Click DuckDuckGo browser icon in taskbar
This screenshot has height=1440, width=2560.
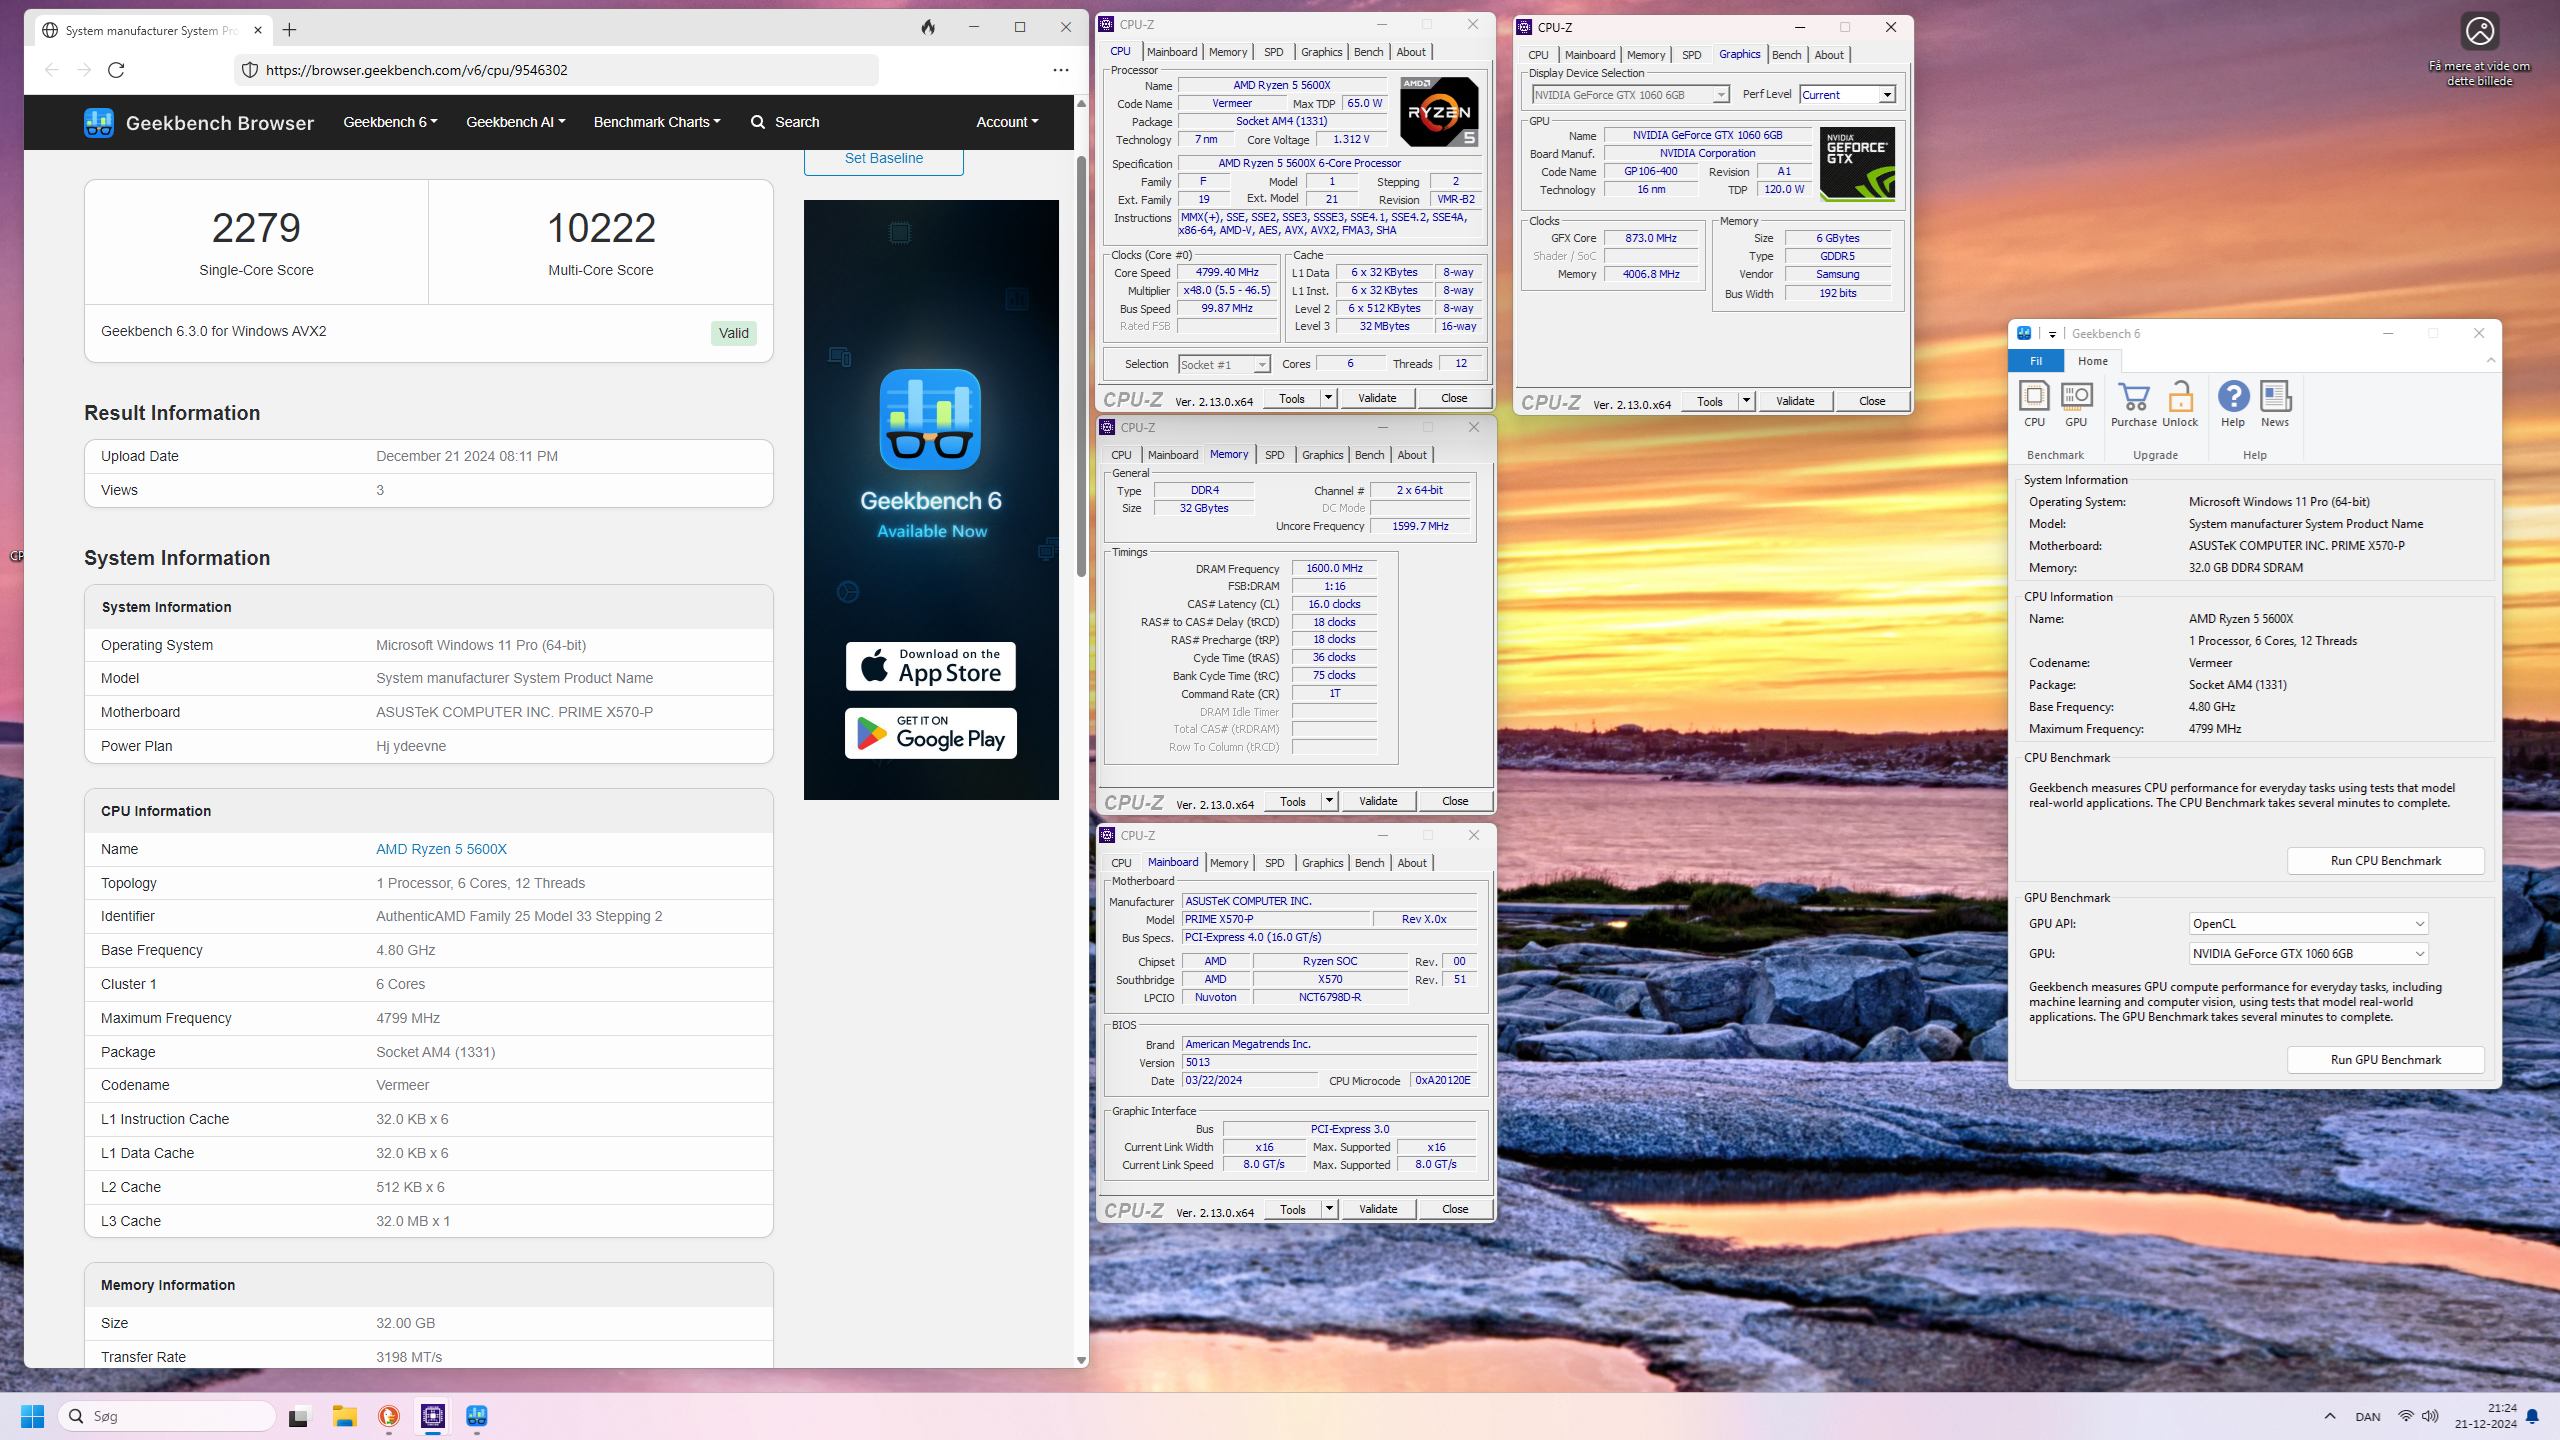point(388,1416)
